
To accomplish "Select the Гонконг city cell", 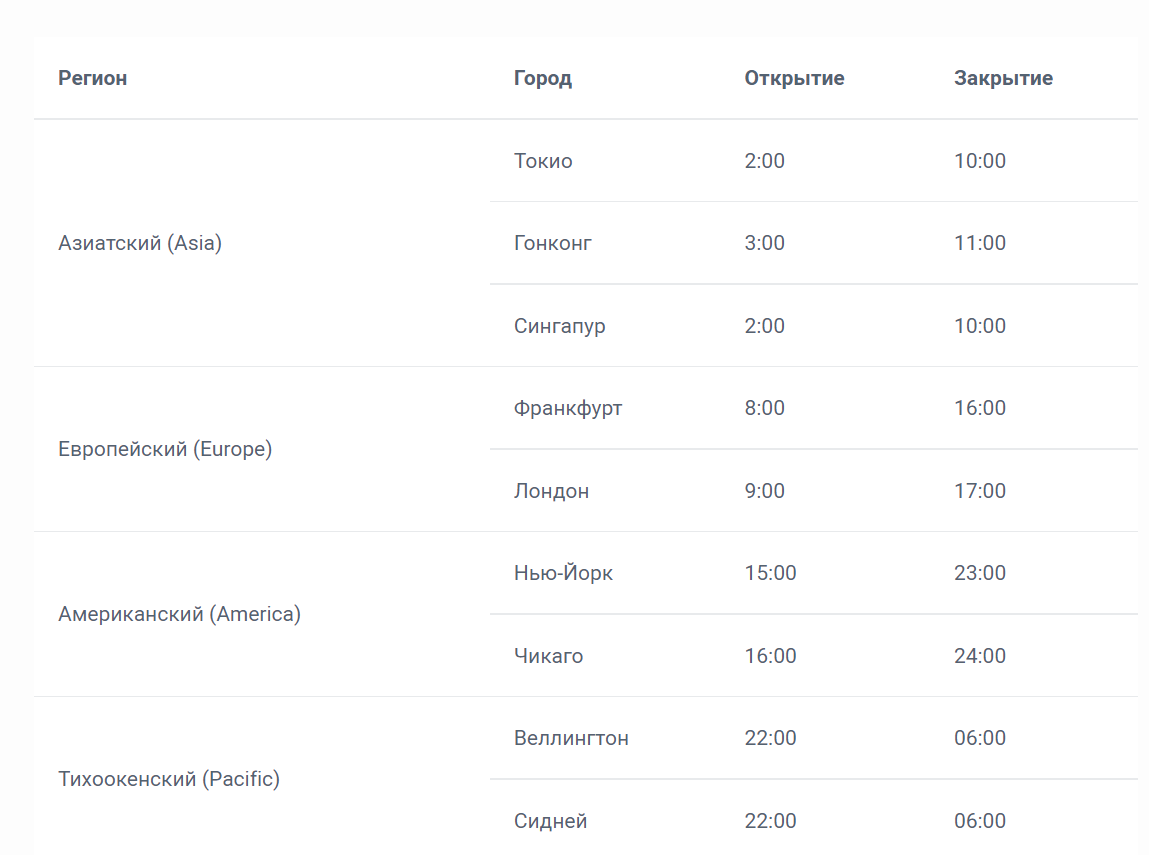I will (x=553, y=243).
